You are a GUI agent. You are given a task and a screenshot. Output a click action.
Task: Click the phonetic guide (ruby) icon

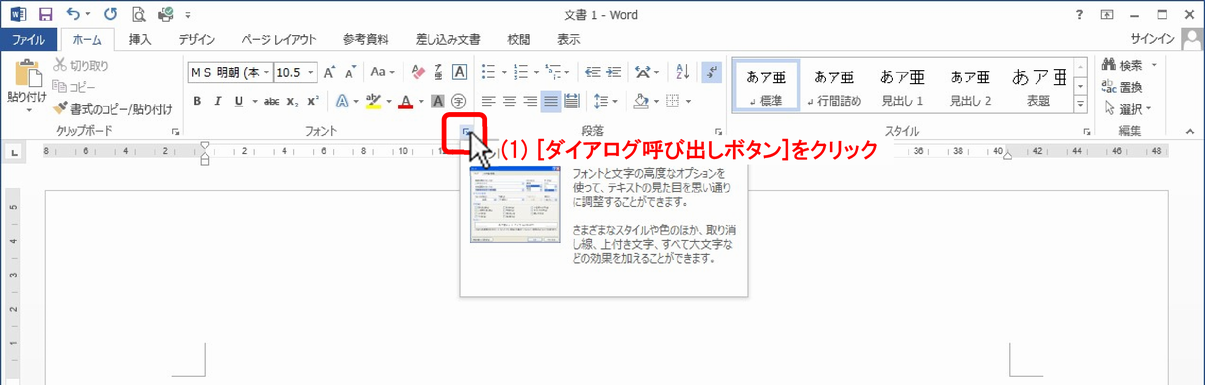pos(439,72)
